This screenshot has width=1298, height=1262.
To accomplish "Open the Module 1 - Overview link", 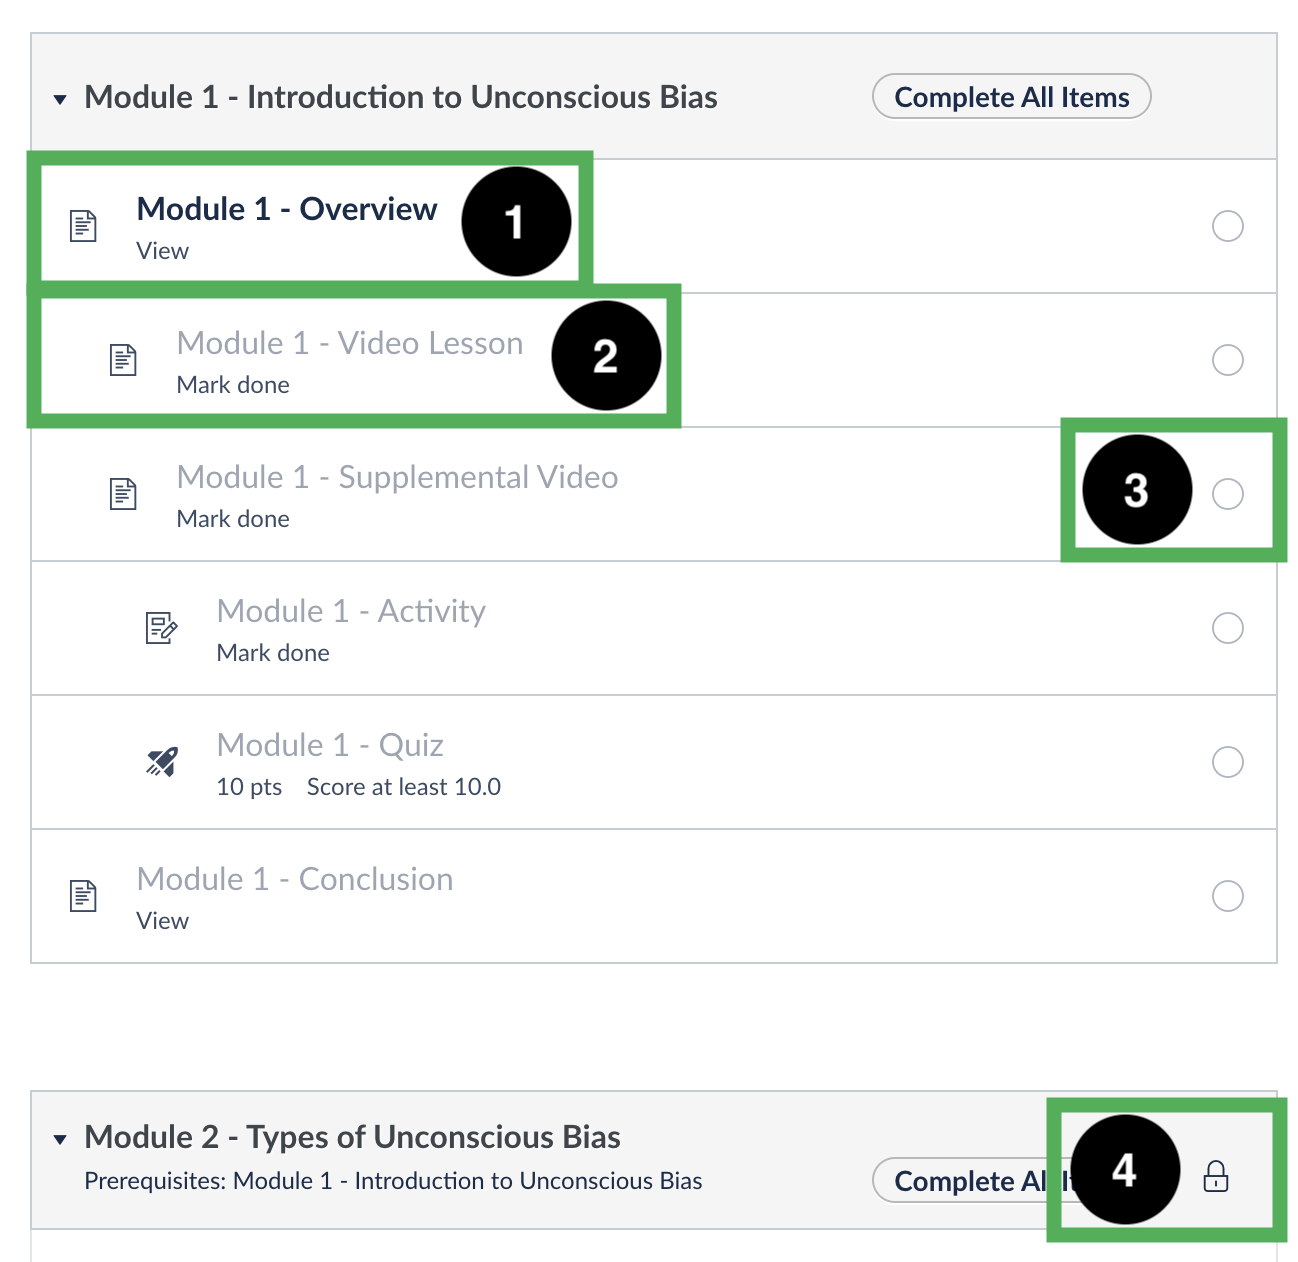I will coord(286,209).
